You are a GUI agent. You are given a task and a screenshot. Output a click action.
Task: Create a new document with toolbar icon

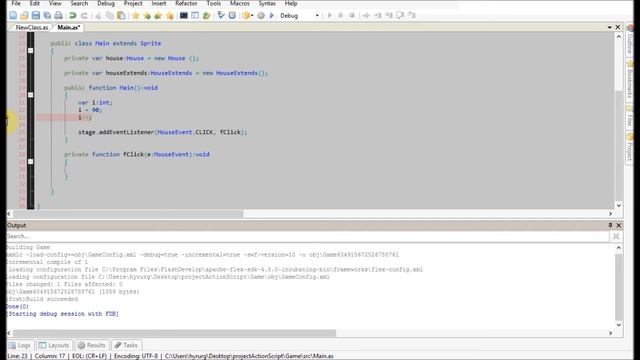[13, 16]
